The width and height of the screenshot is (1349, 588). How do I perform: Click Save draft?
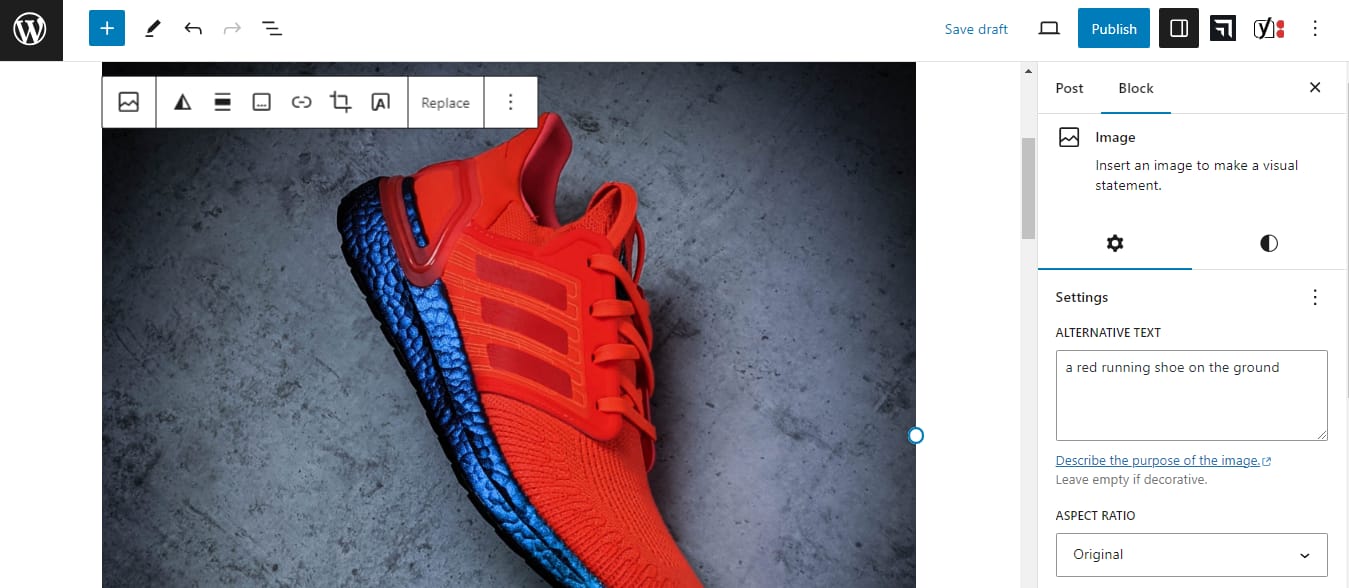tap(976, 29)
